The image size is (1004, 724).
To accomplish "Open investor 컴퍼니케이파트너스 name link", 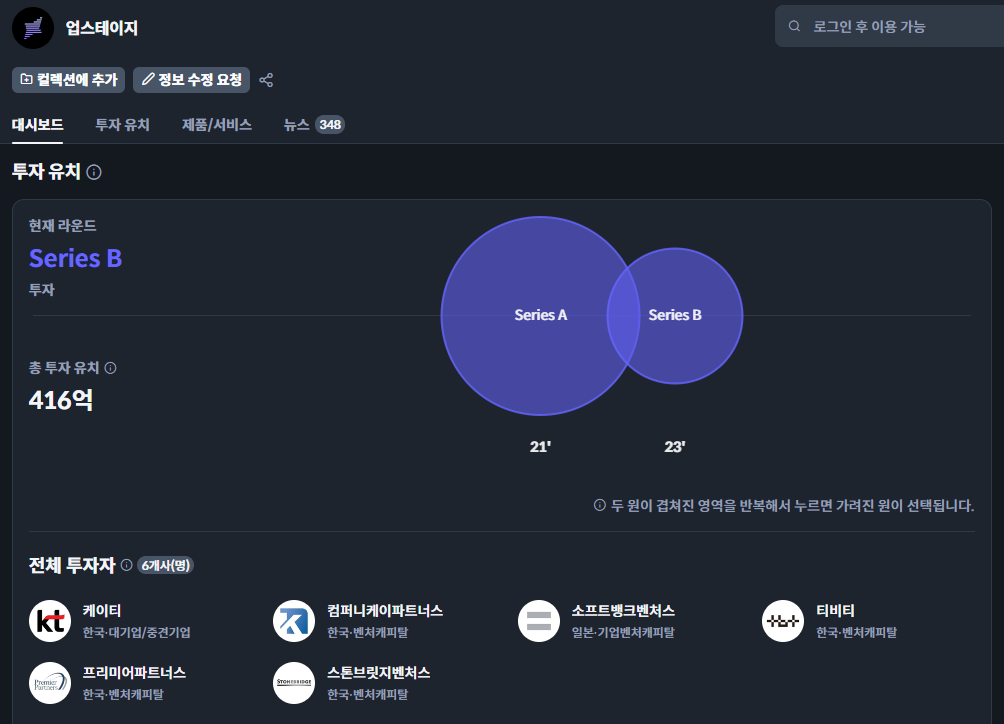I will point(385,611).
